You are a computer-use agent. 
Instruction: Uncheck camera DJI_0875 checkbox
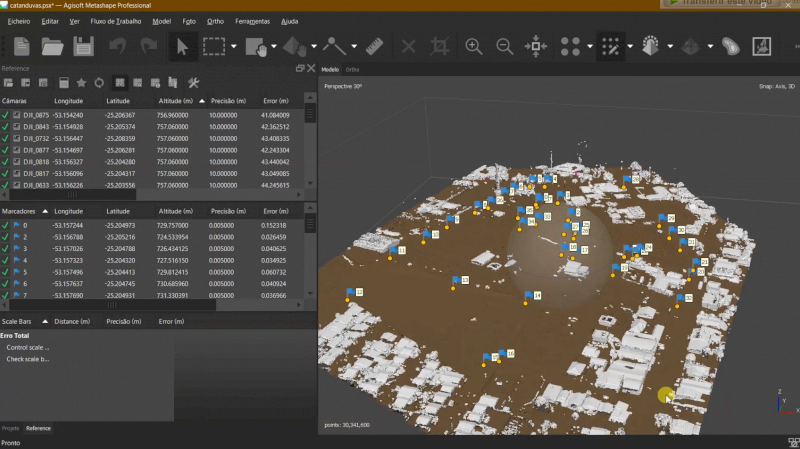pyautogui.click(x=5, y=115)
